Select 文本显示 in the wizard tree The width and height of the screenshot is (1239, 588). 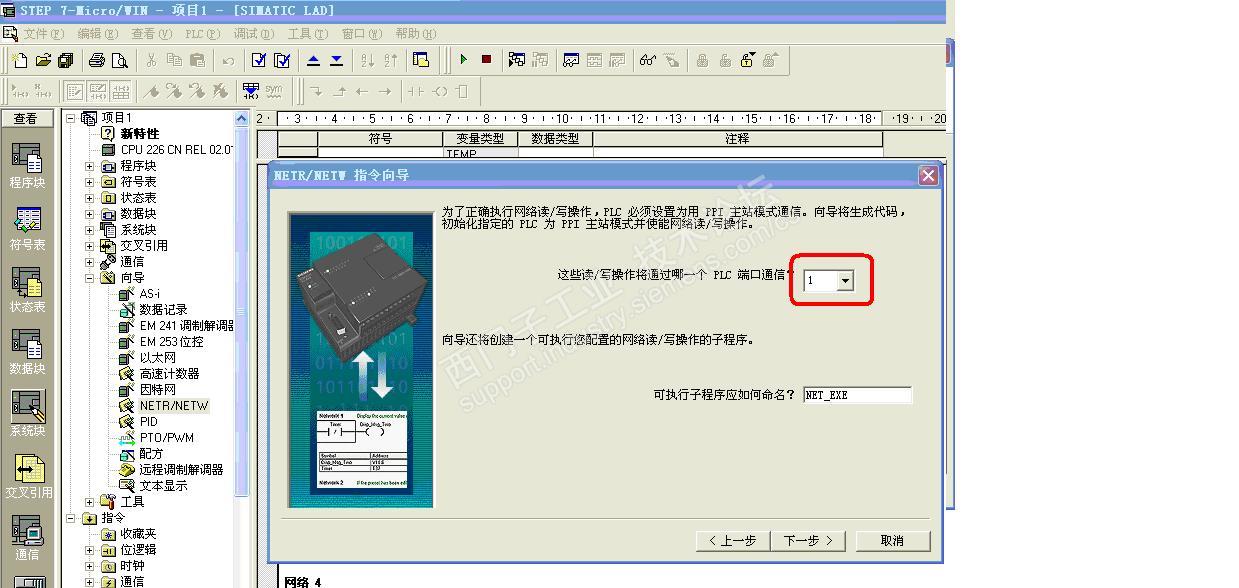click(x=163, y=486)
